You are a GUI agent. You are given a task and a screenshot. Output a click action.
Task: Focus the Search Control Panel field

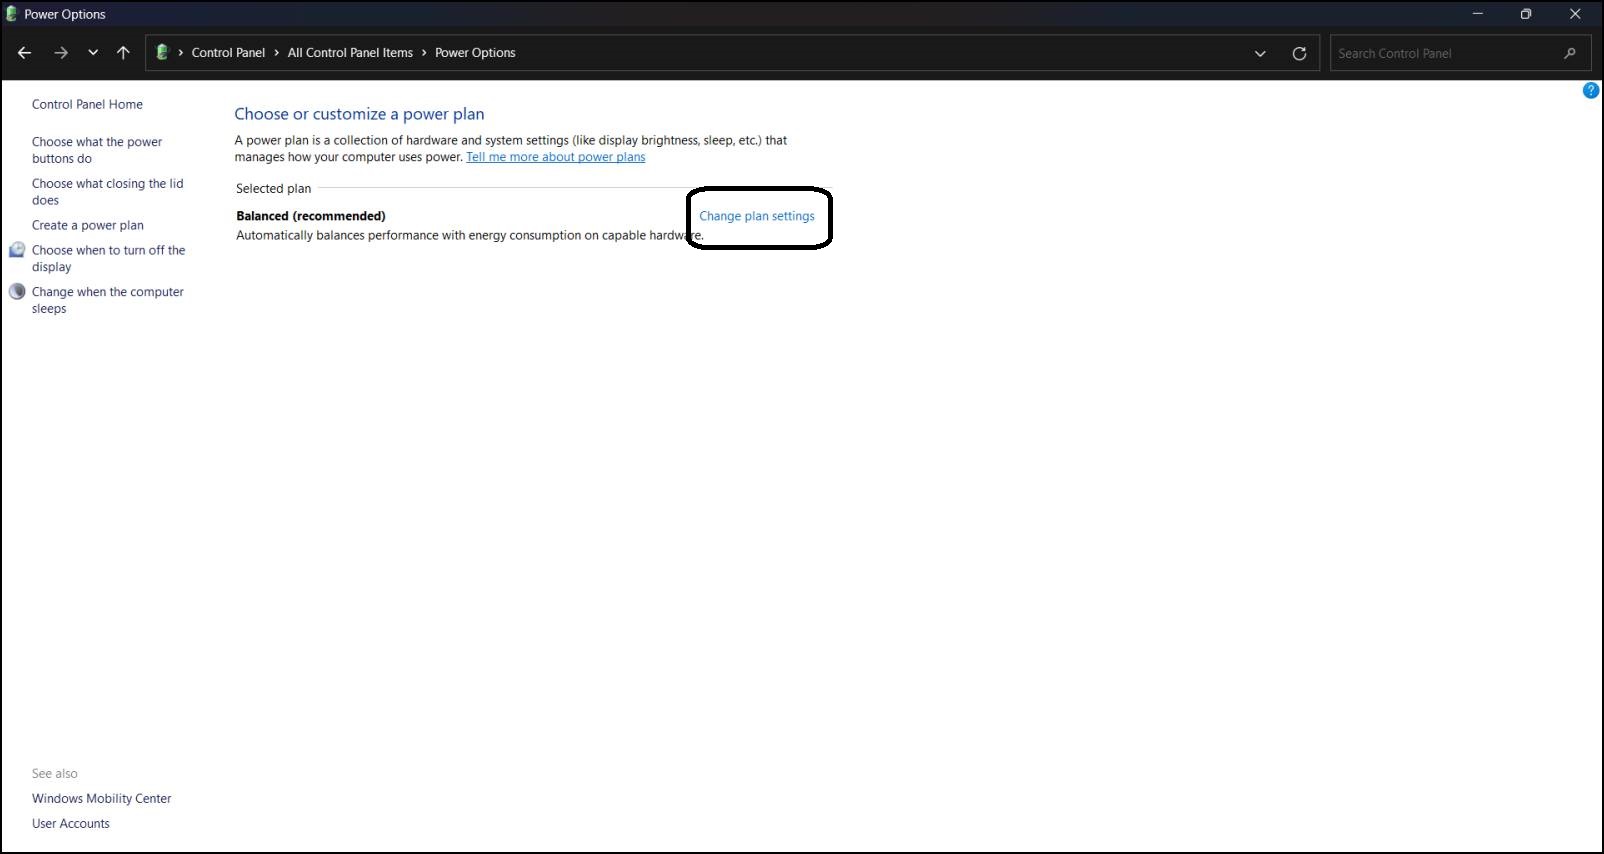point(1460,53)
